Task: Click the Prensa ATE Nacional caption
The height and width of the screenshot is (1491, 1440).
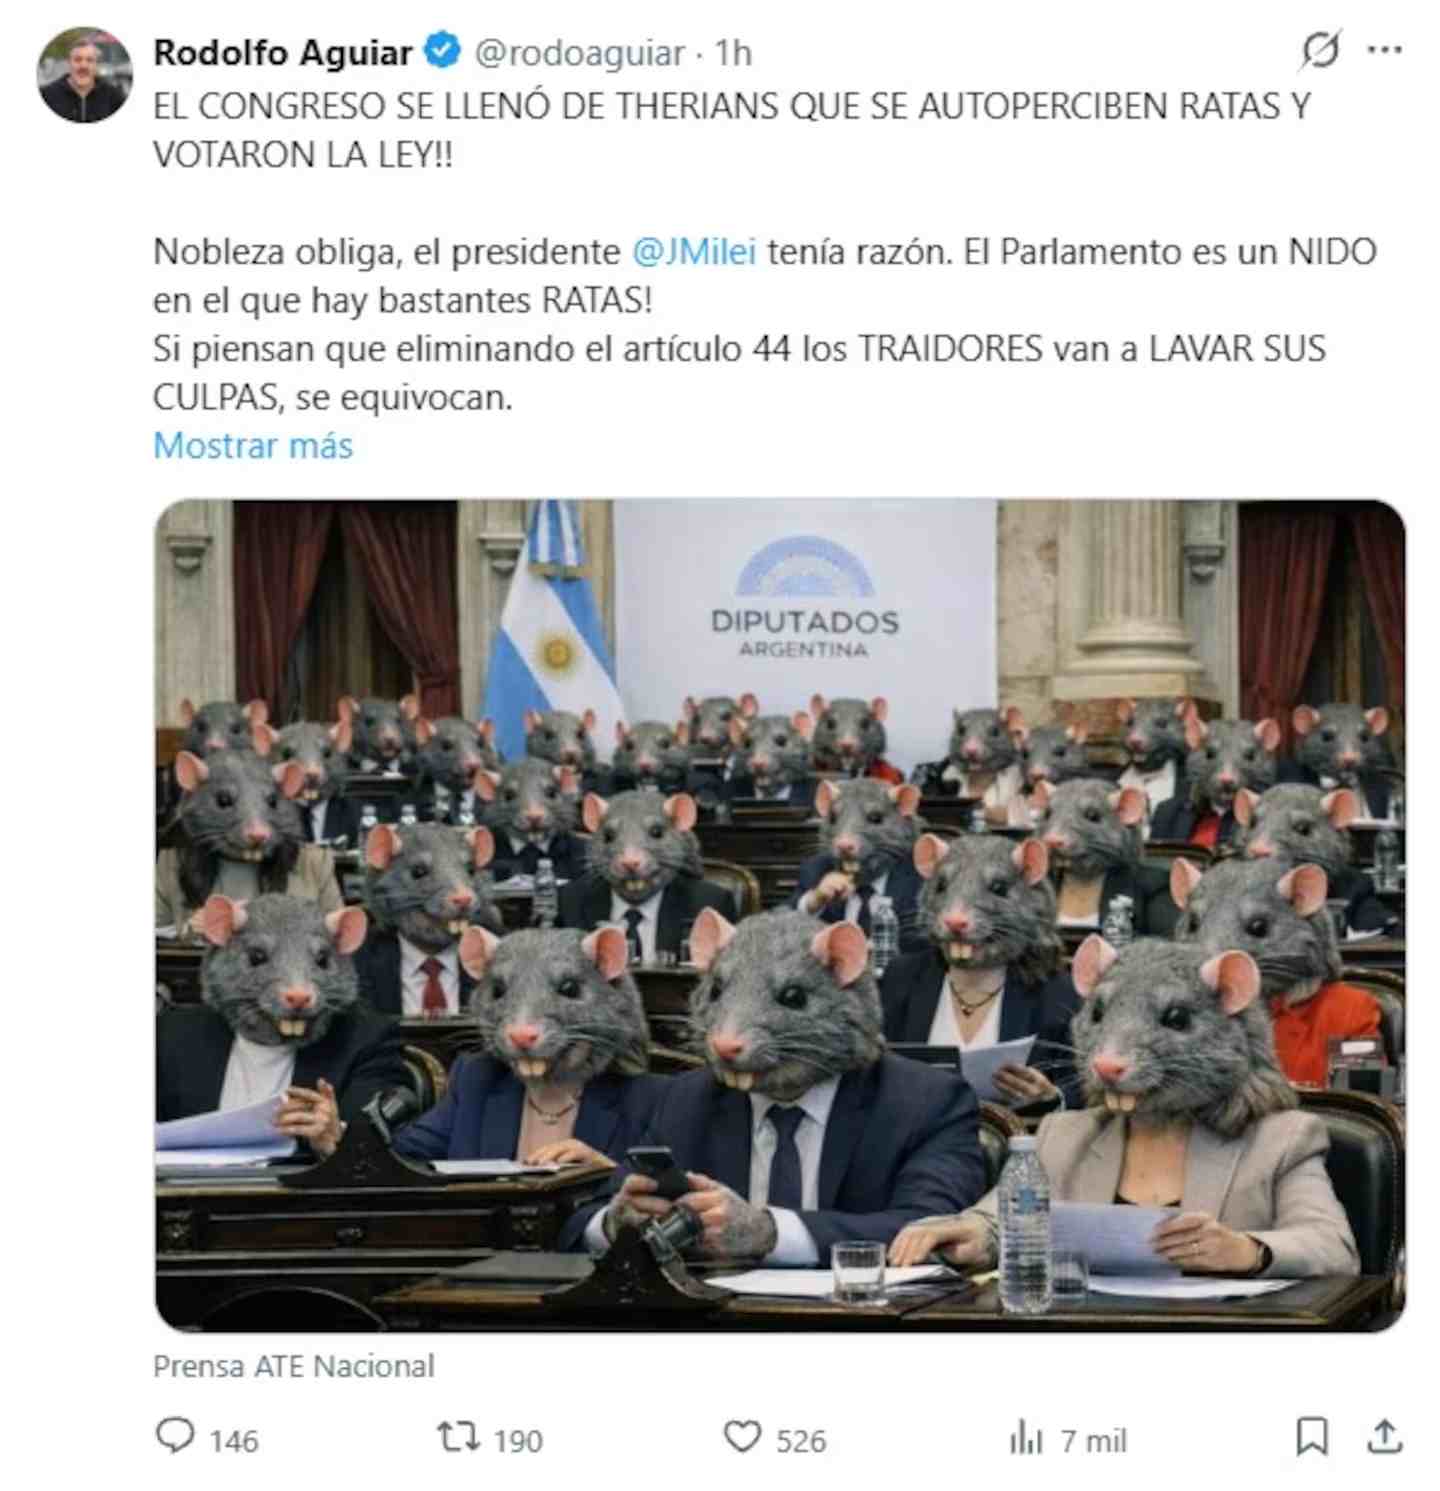Action: click(x=294, y=1366)
